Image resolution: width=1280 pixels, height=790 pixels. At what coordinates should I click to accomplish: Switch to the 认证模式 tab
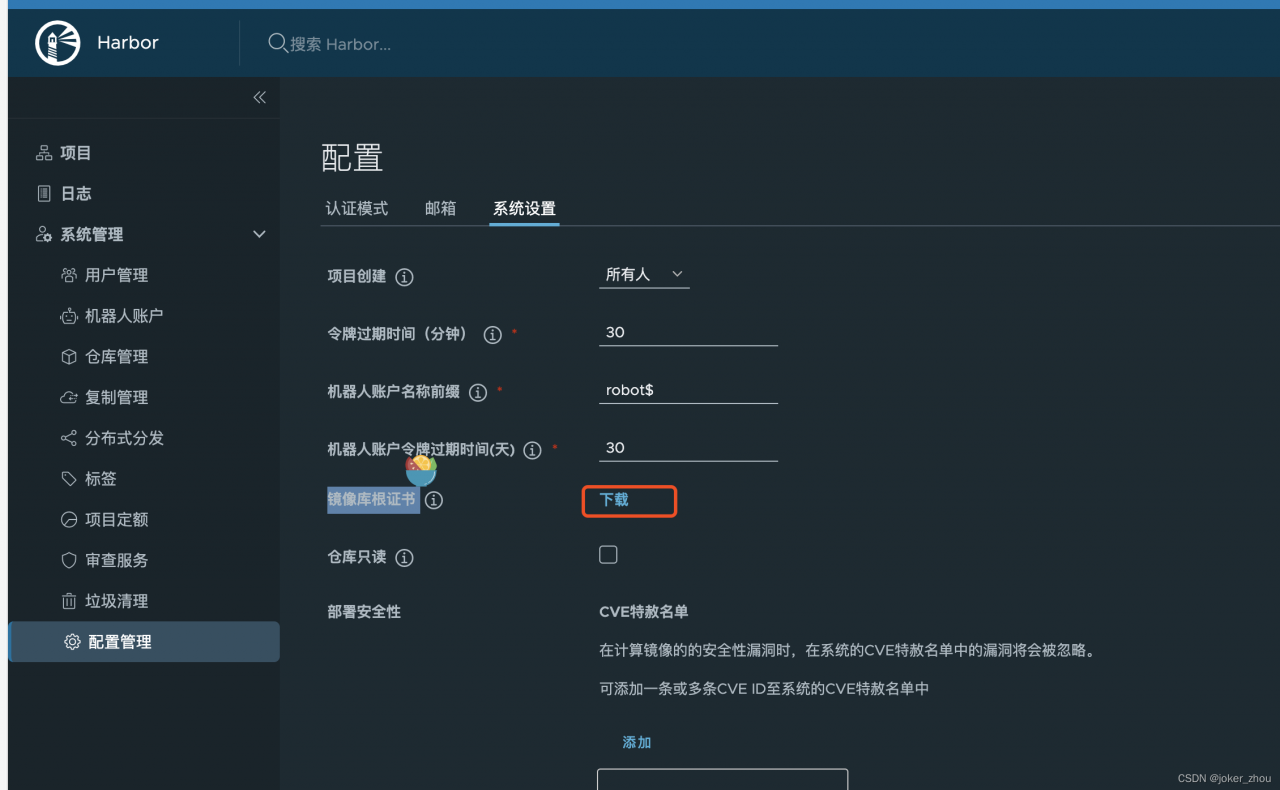tap(356, 208)
